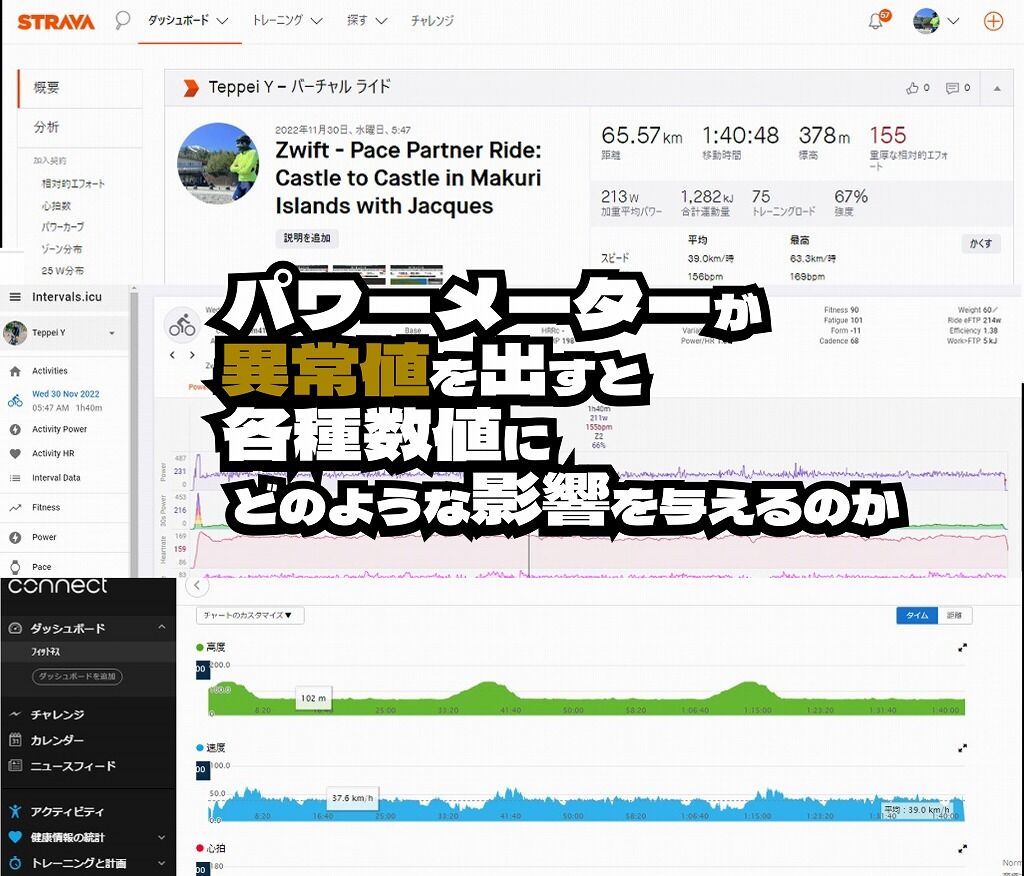Open comments via speech bubble icon
The width and height of the screenshot is (1024, 876).
coord(952,88)
